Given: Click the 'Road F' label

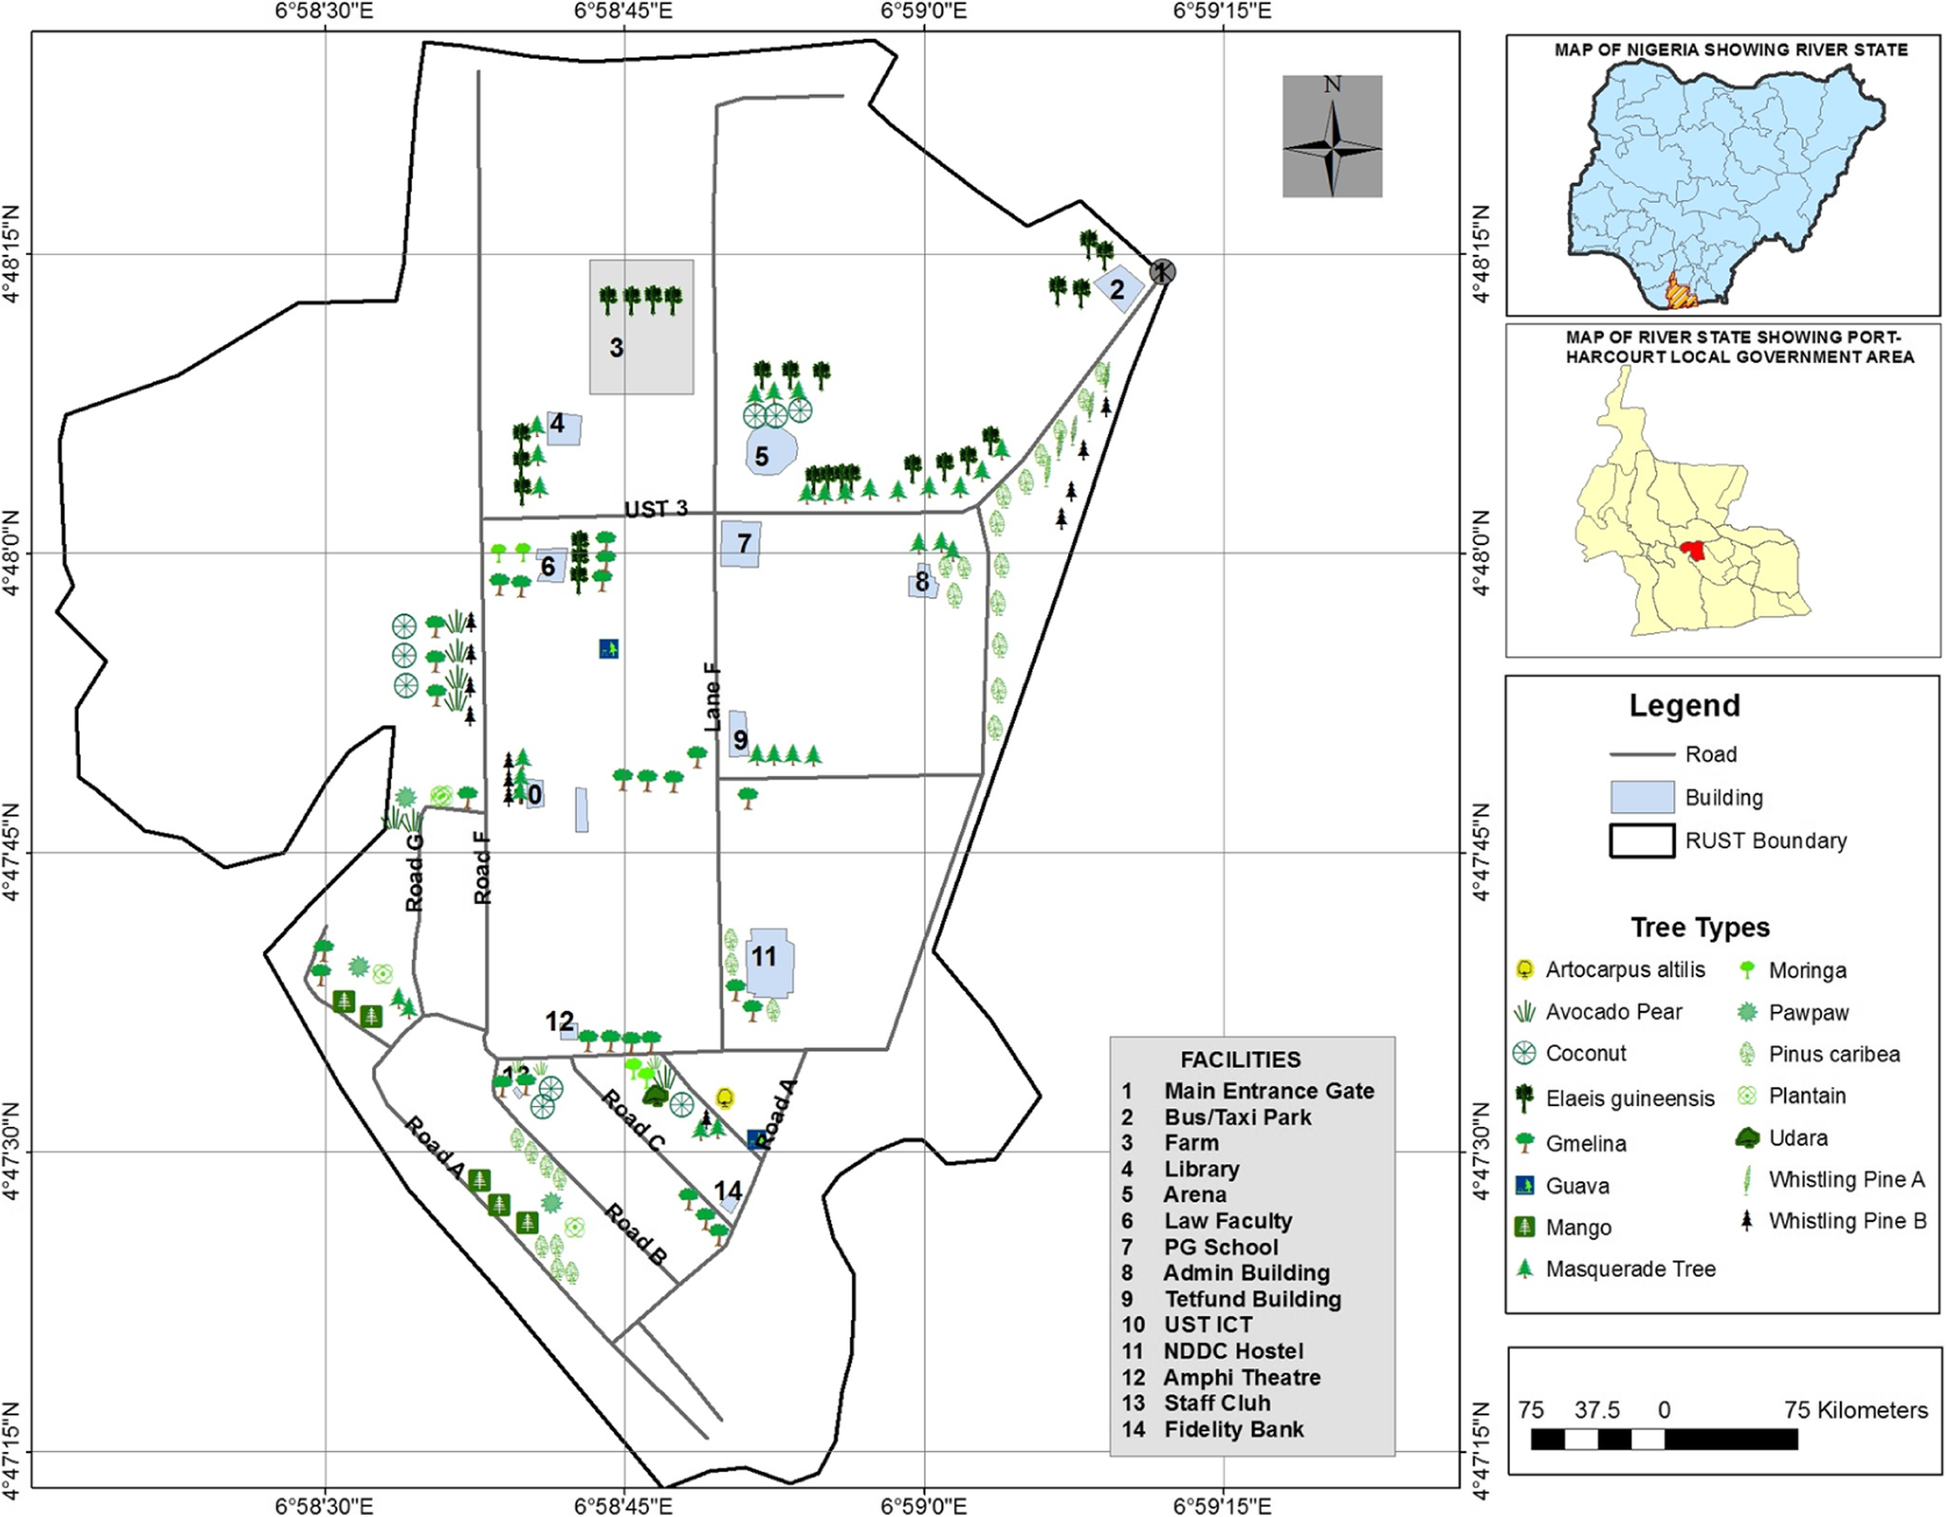Looking at the screenshot, I should click(x=482, y=868).
